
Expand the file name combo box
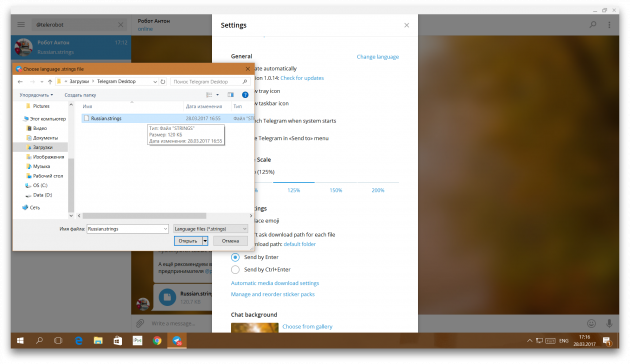pyautogui.click(x=165, y=229)
